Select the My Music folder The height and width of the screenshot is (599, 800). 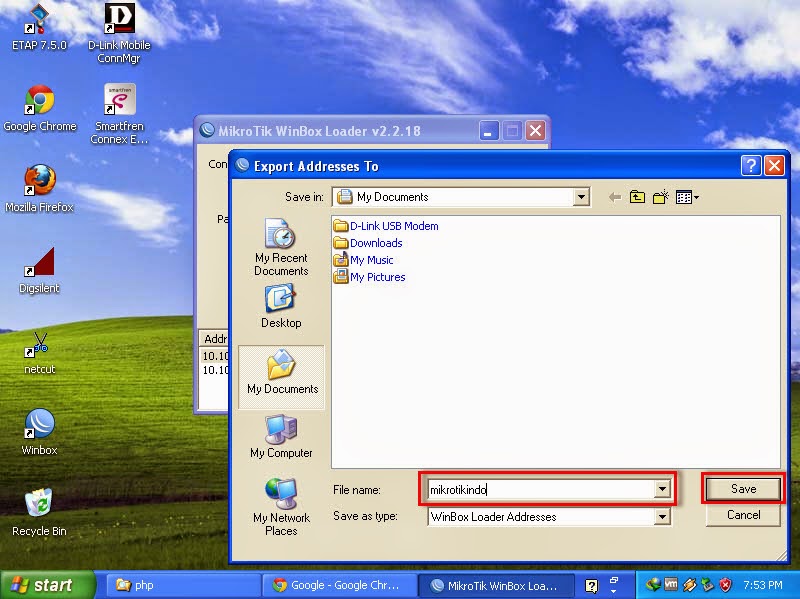click(363, 260)
